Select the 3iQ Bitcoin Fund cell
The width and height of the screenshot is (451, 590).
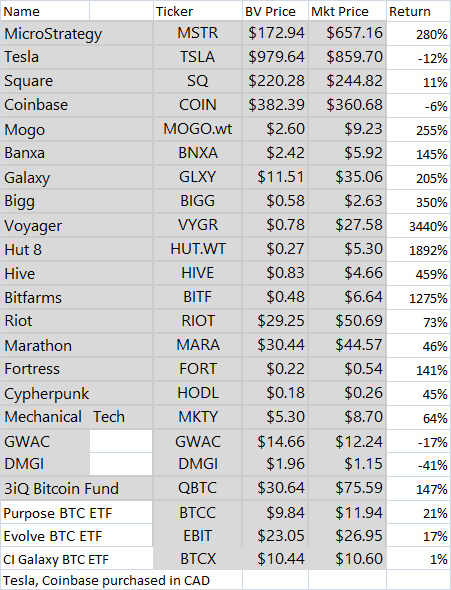pyautogui.click(x=77, y=488)
